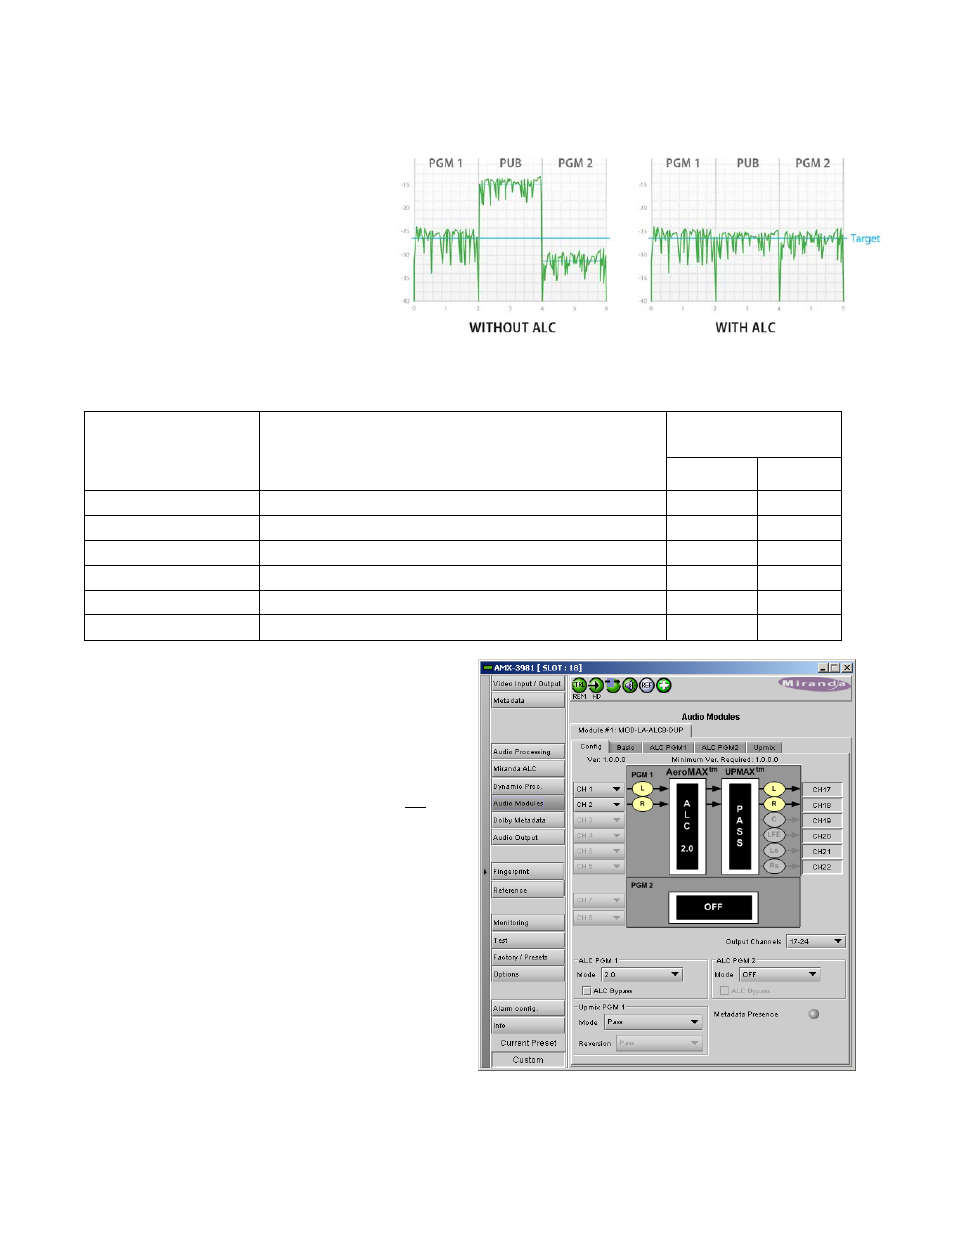954x1235 pixels.
Task: Click the Miranda logo
Action: coord(814,684)
